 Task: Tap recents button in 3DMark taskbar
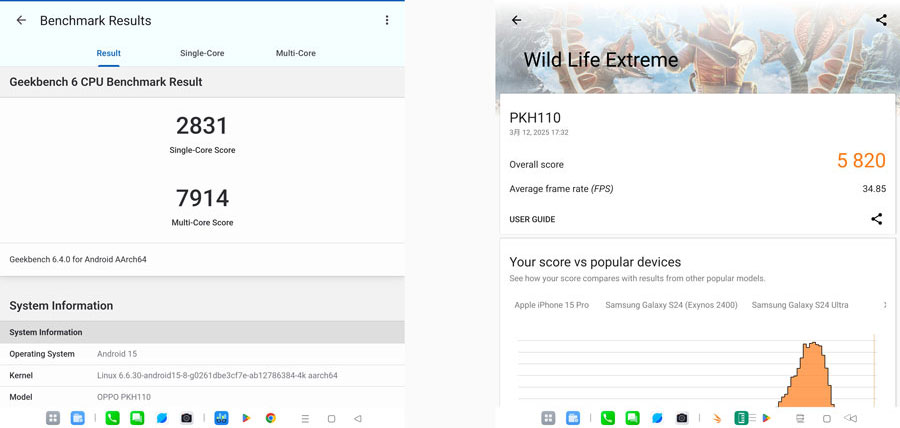[801, 418]
